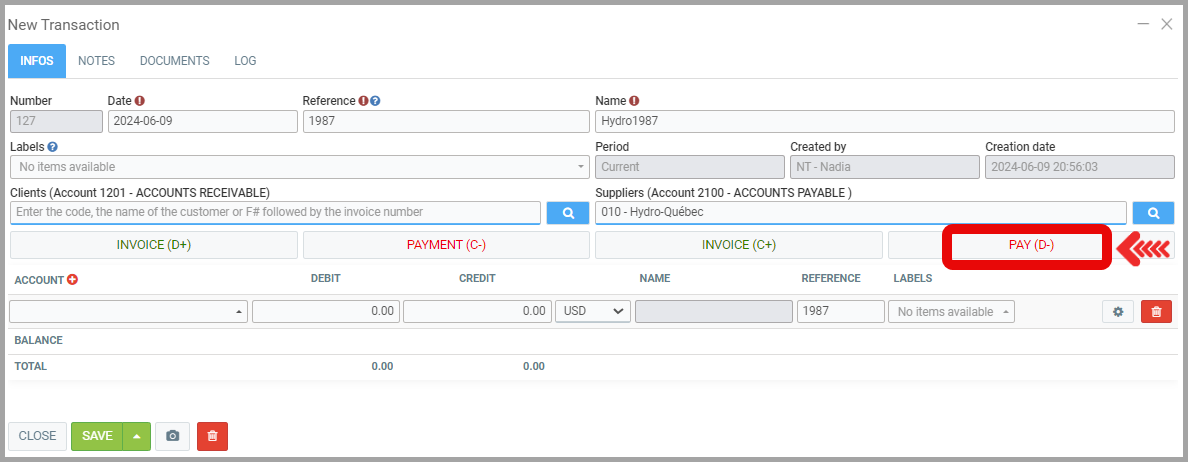Expand the Labels dropdown in header
Viewport: 1188px width, 462px height.
click(581, 167)
